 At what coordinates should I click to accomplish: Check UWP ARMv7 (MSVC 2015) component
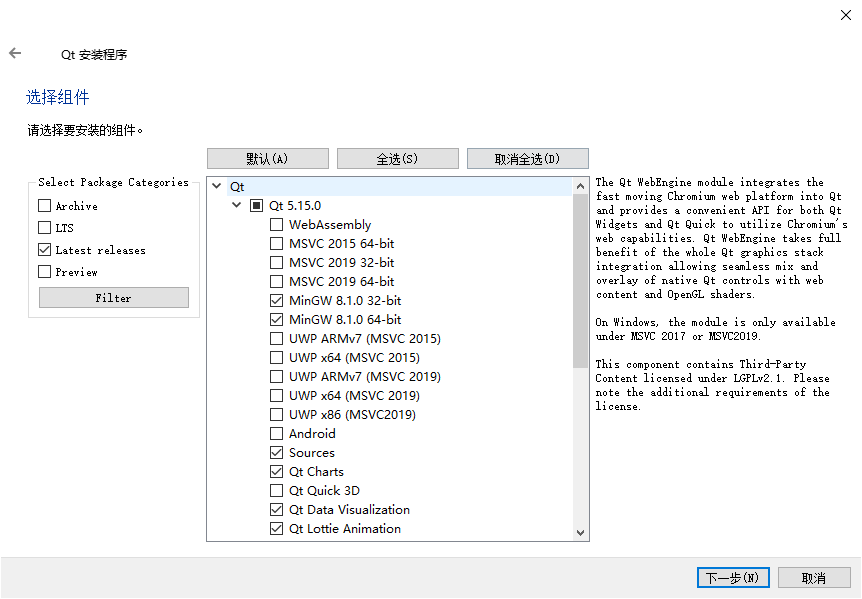pos(277,339)
